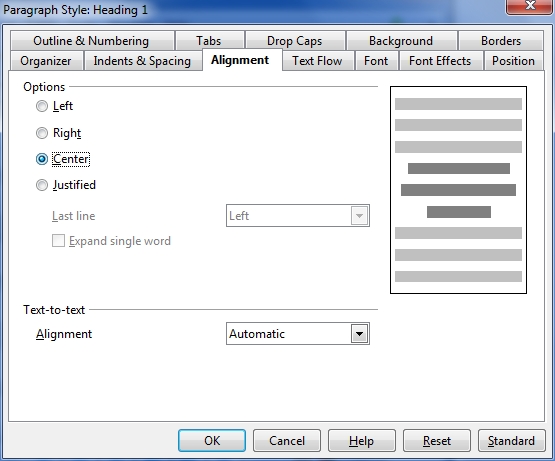555x461 pixels.
Task: Switch to the Background tab
Action: pyautogui.click(x=401, y=41)
